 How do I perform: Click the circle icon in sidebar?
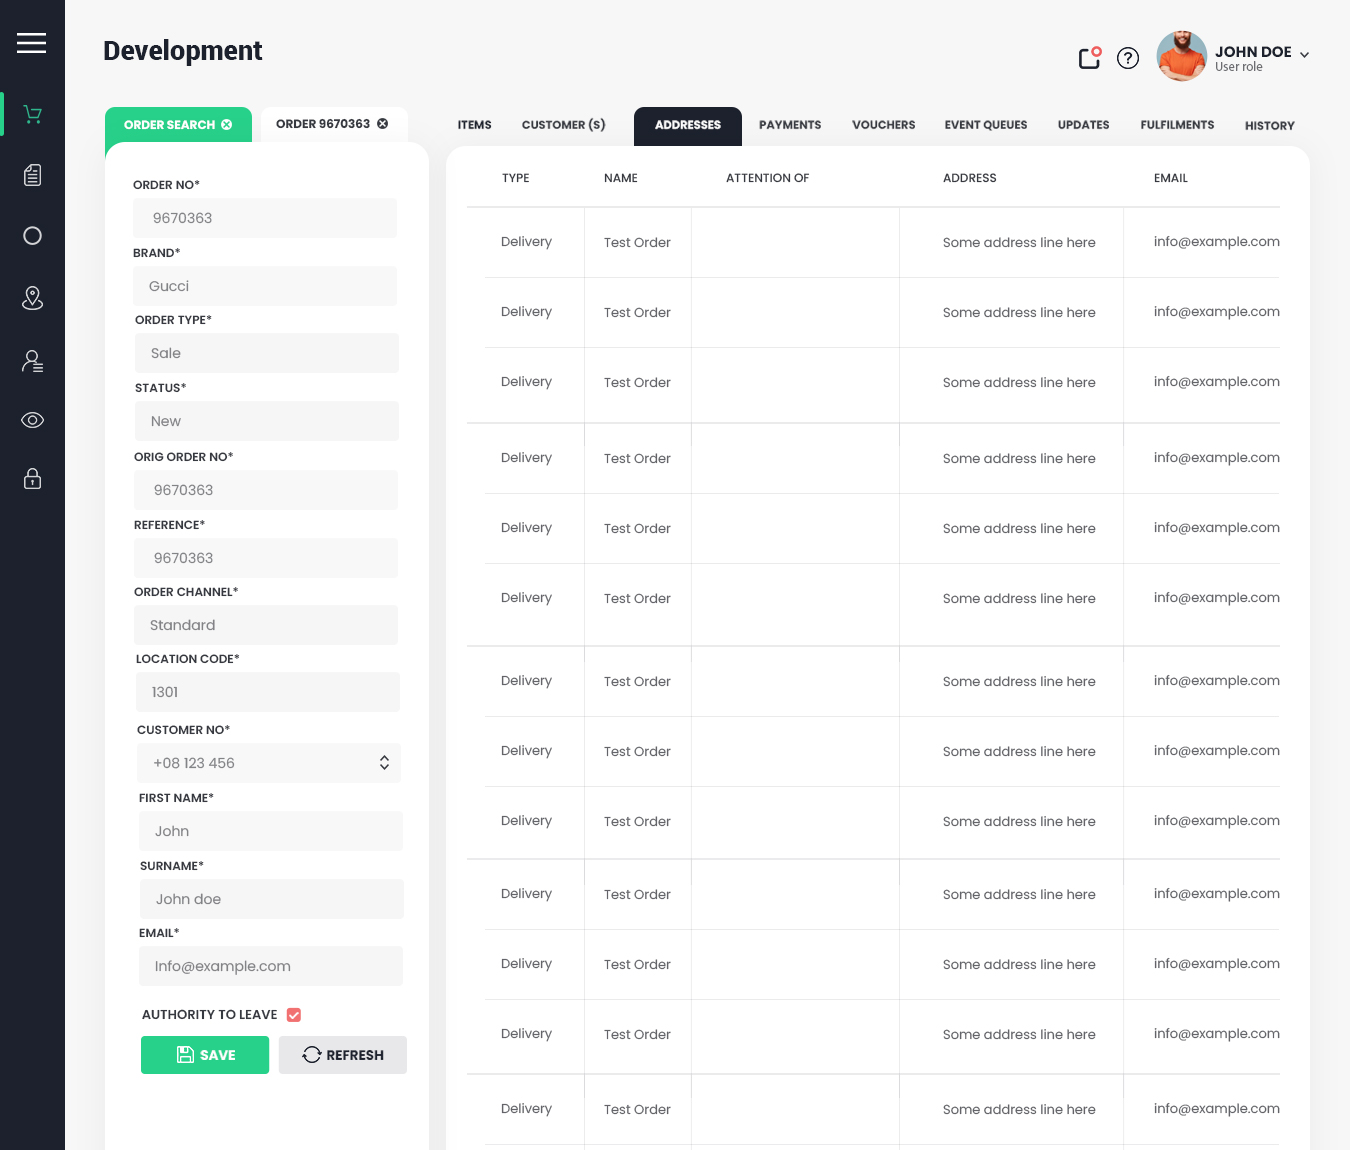33,236
